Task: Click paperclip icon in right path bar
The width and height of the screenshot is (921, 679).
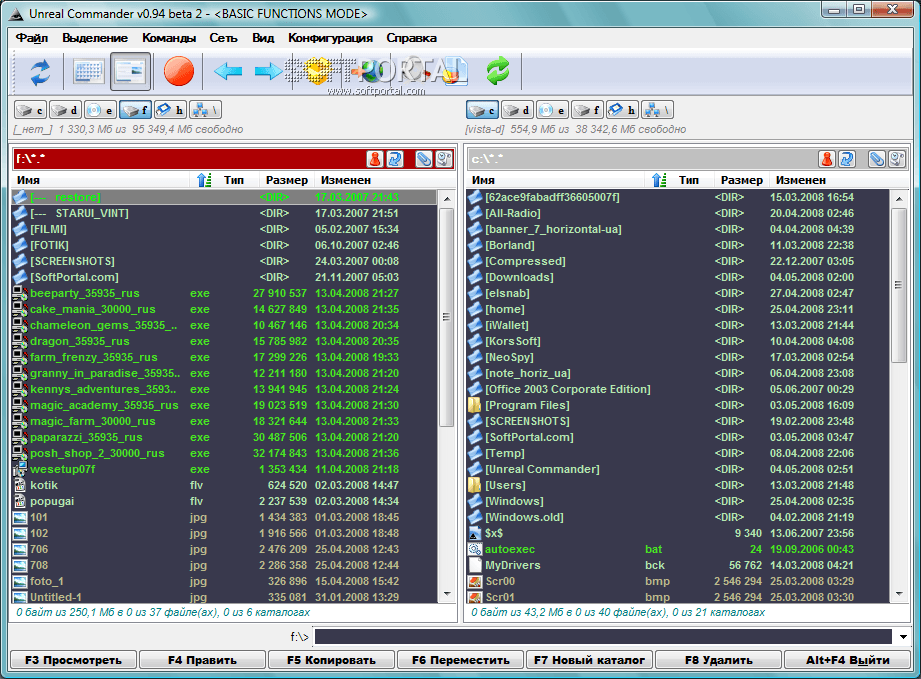Action: point(876,159)
